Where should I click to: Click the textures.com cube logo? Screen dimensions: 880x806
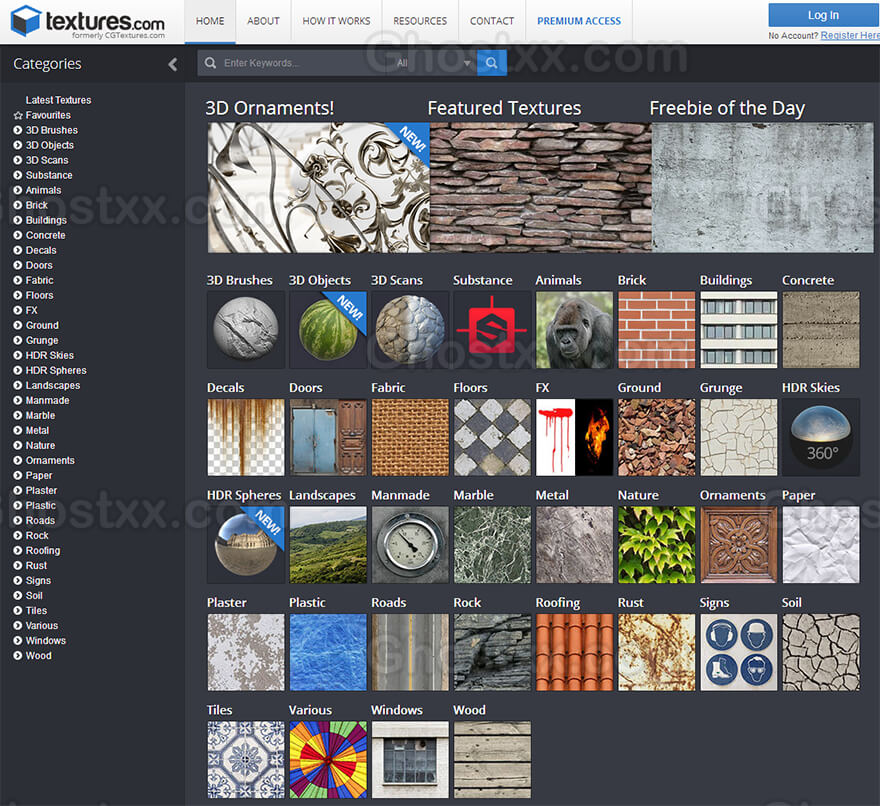(x=26, y=21)
